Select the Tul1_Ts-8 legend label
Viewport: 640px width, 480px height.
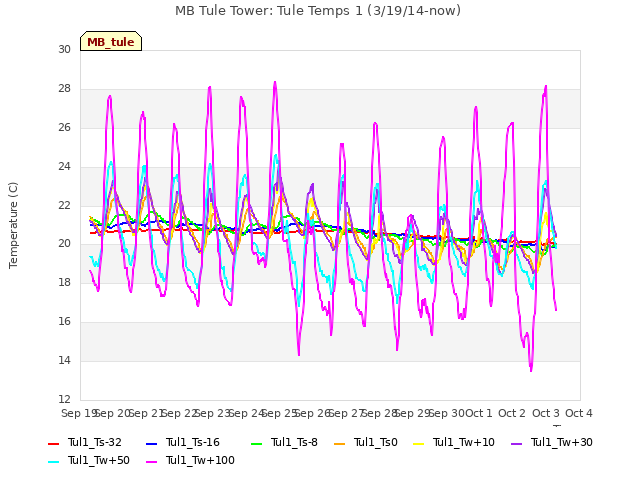coord(294,442)
